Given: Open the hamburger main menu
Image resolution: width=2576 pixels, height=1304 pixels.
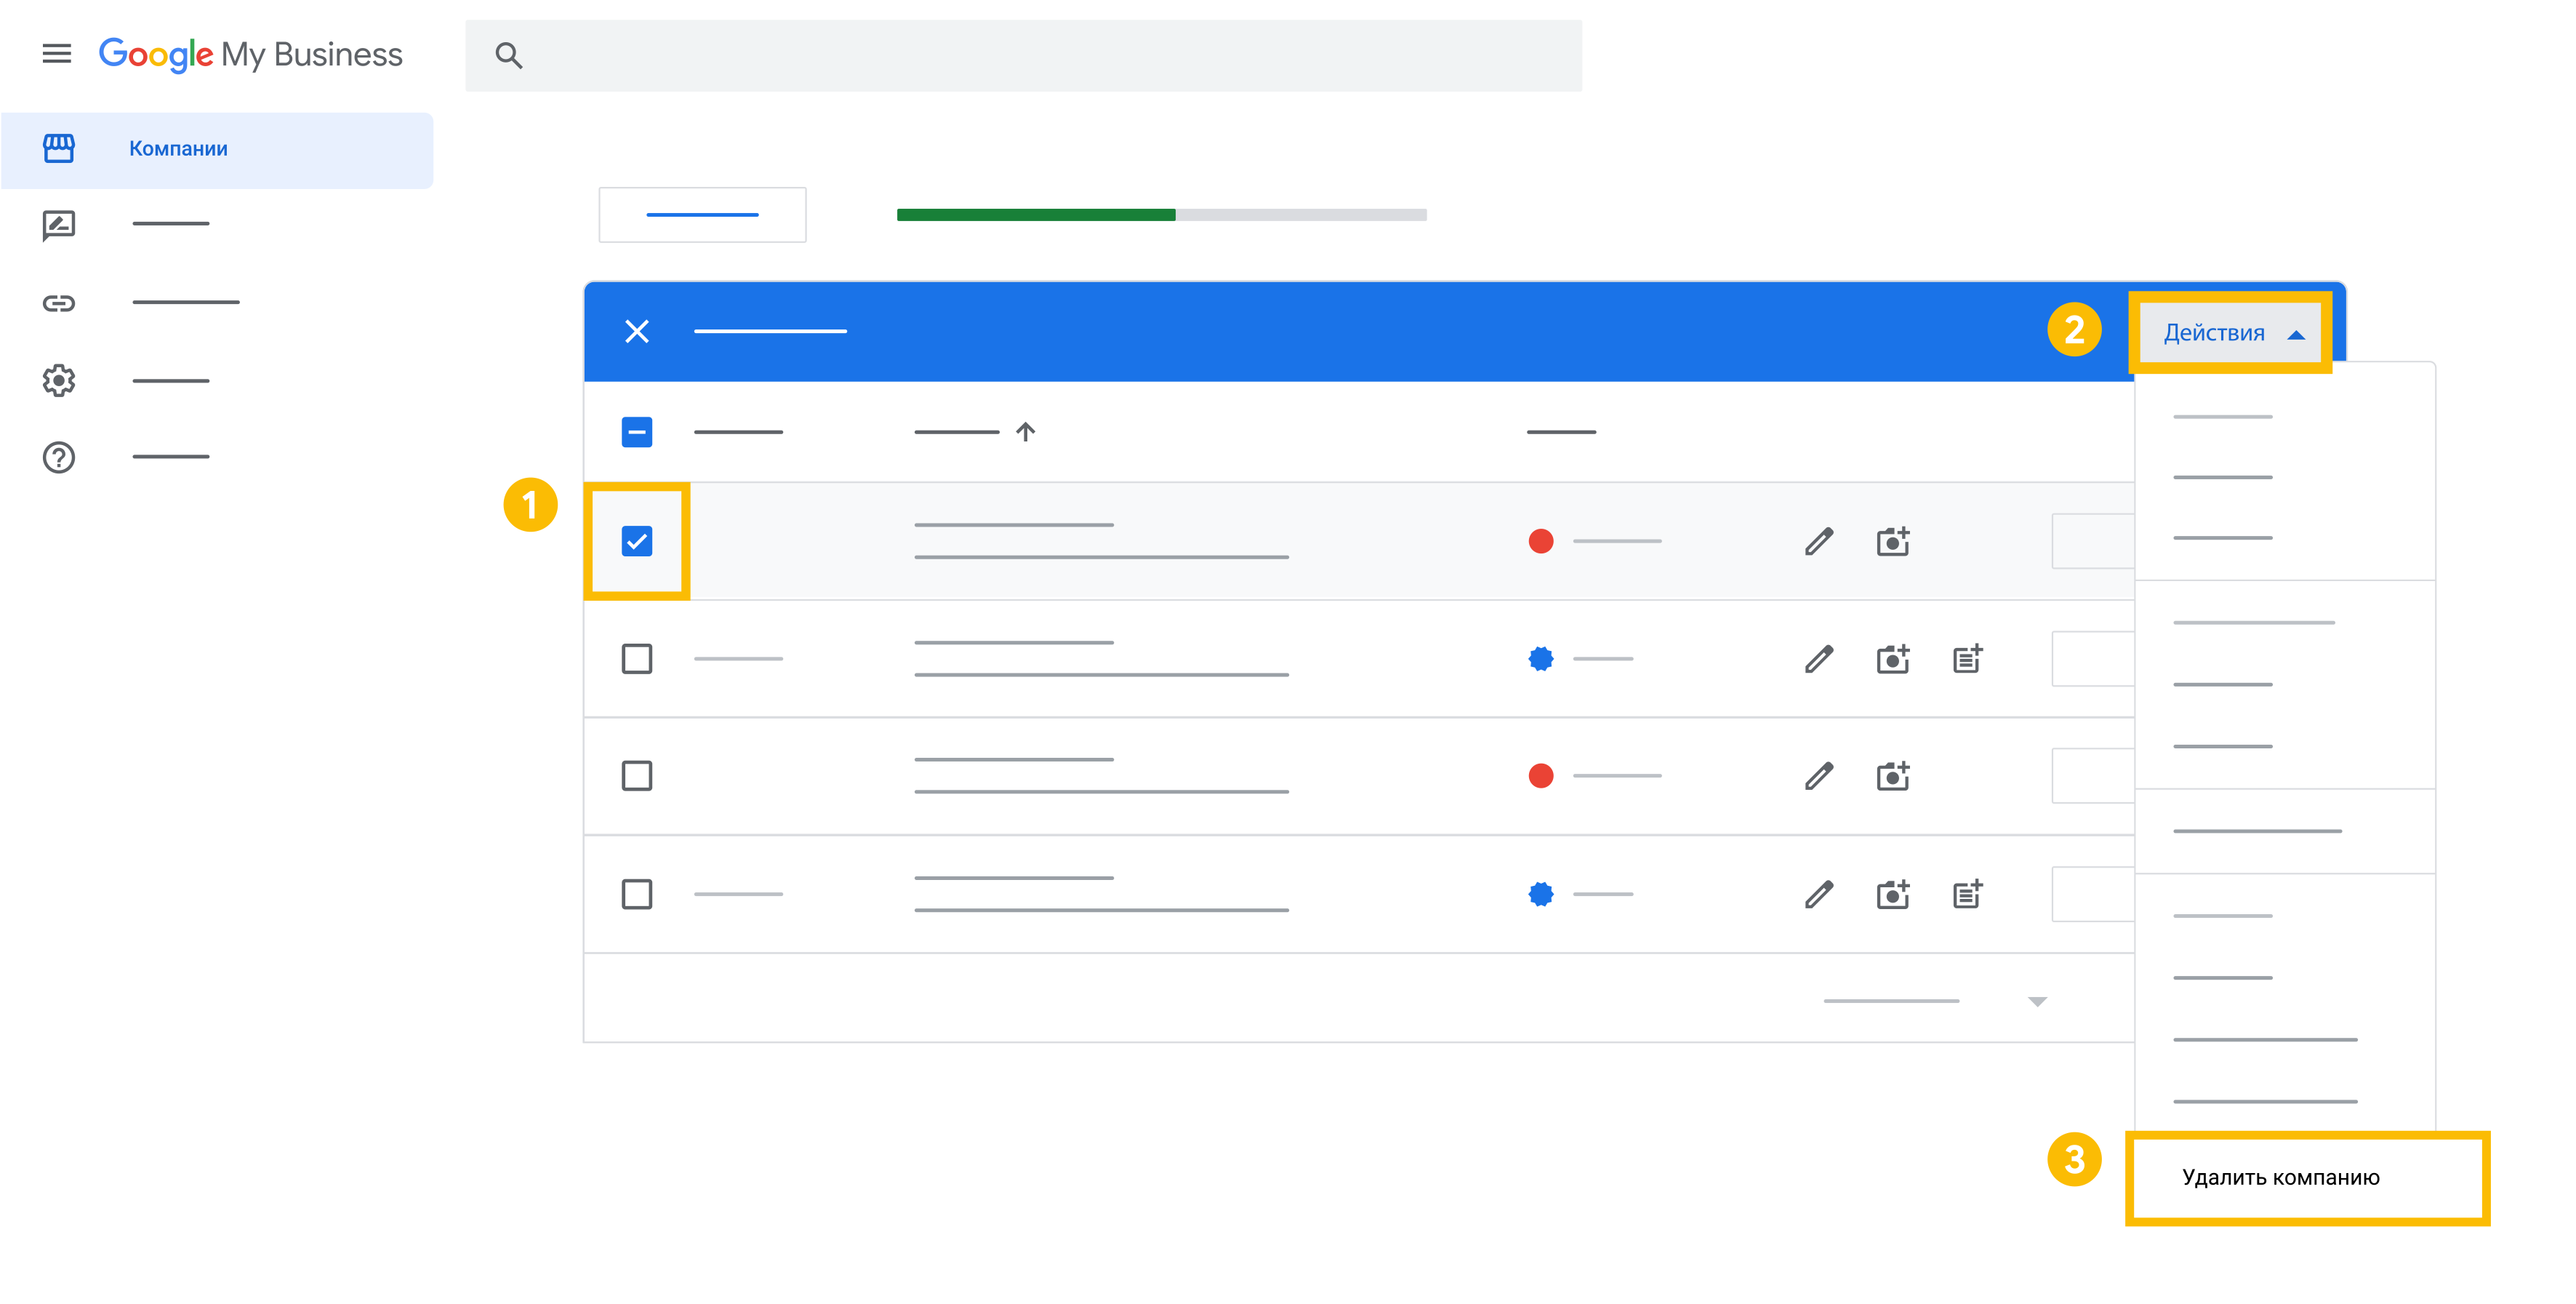Looking at the screenshot, I should click(x=56, y=54).
